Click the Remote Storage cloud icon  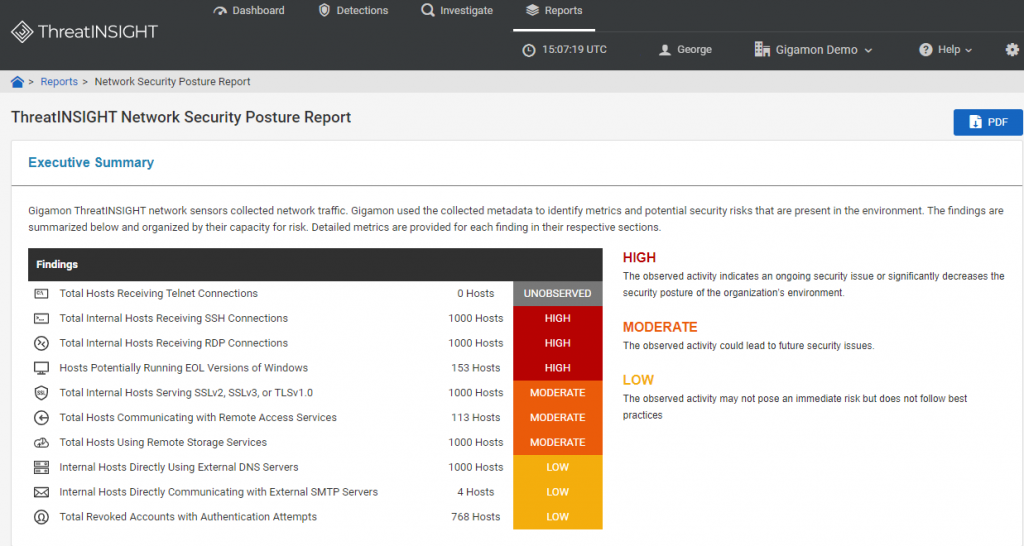41,443
